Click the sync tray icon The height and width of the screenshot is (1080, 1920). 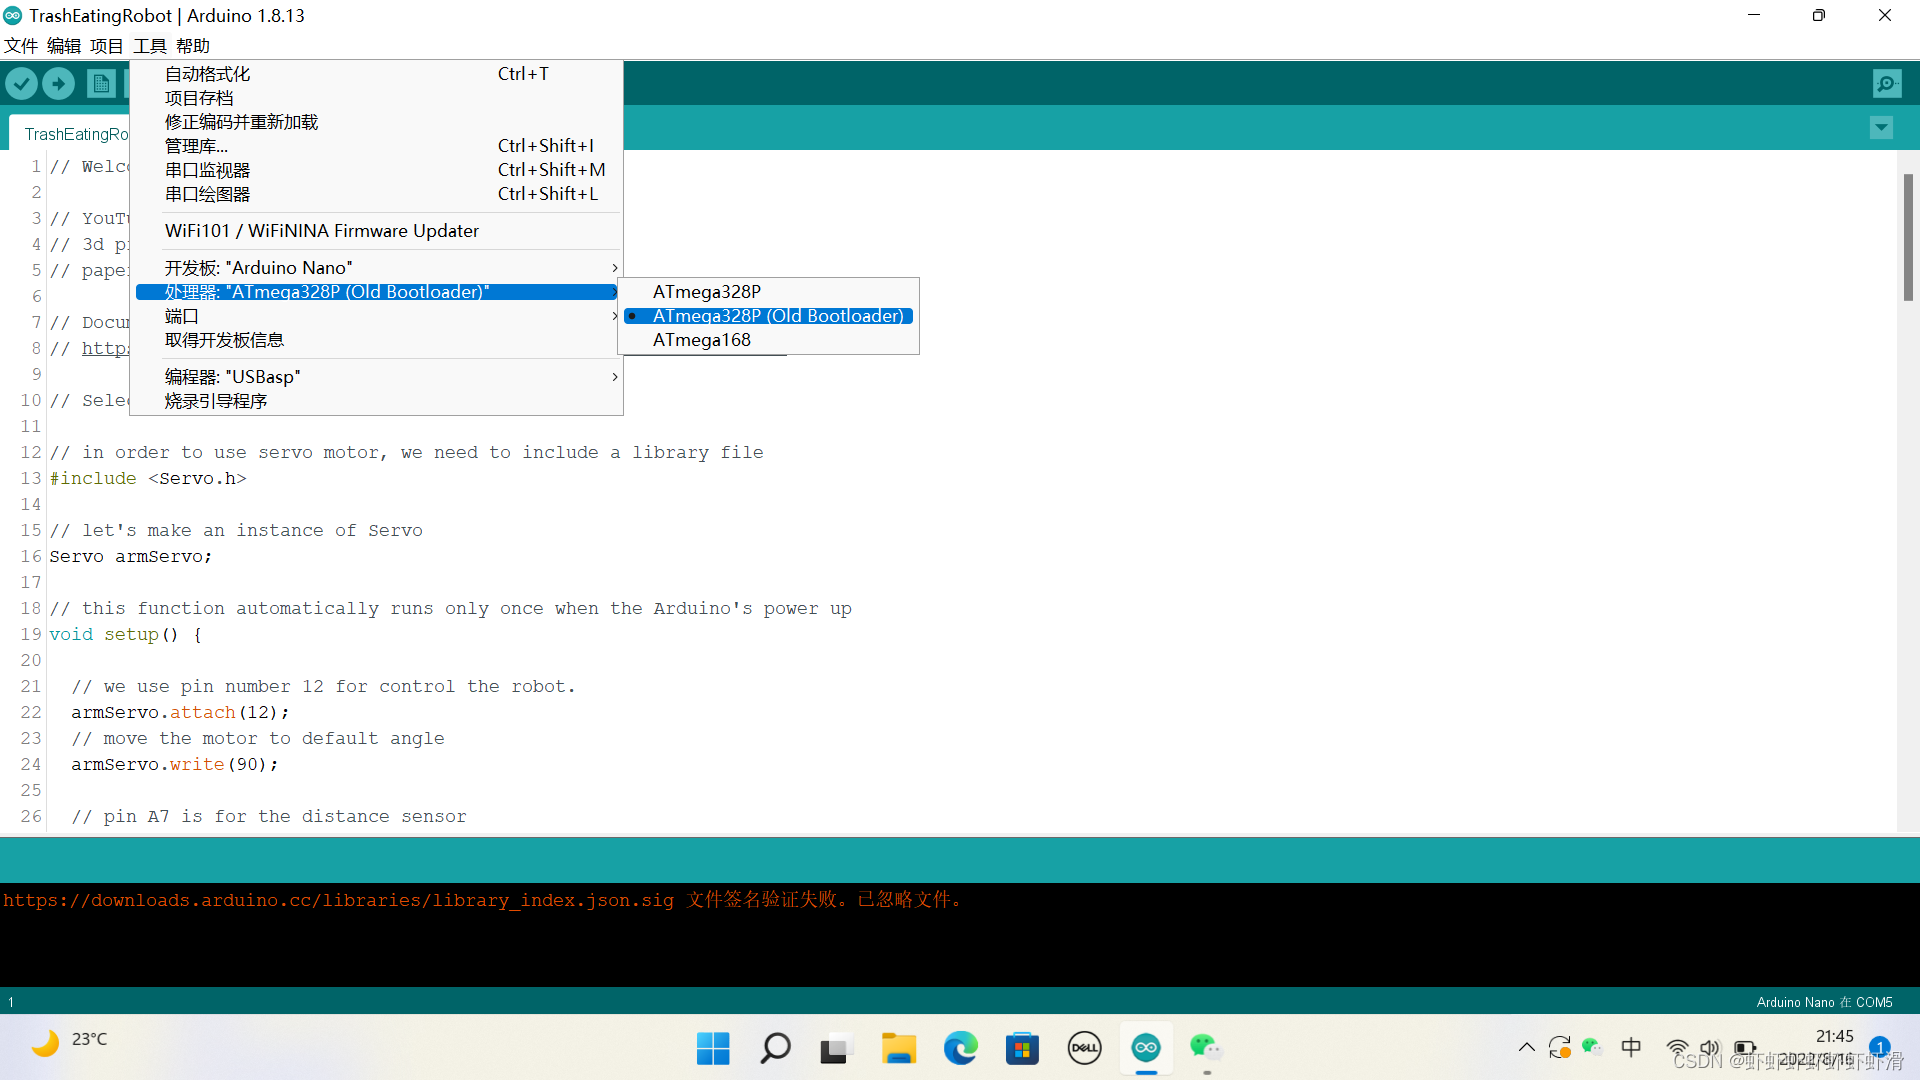tap(1559, 1048)
